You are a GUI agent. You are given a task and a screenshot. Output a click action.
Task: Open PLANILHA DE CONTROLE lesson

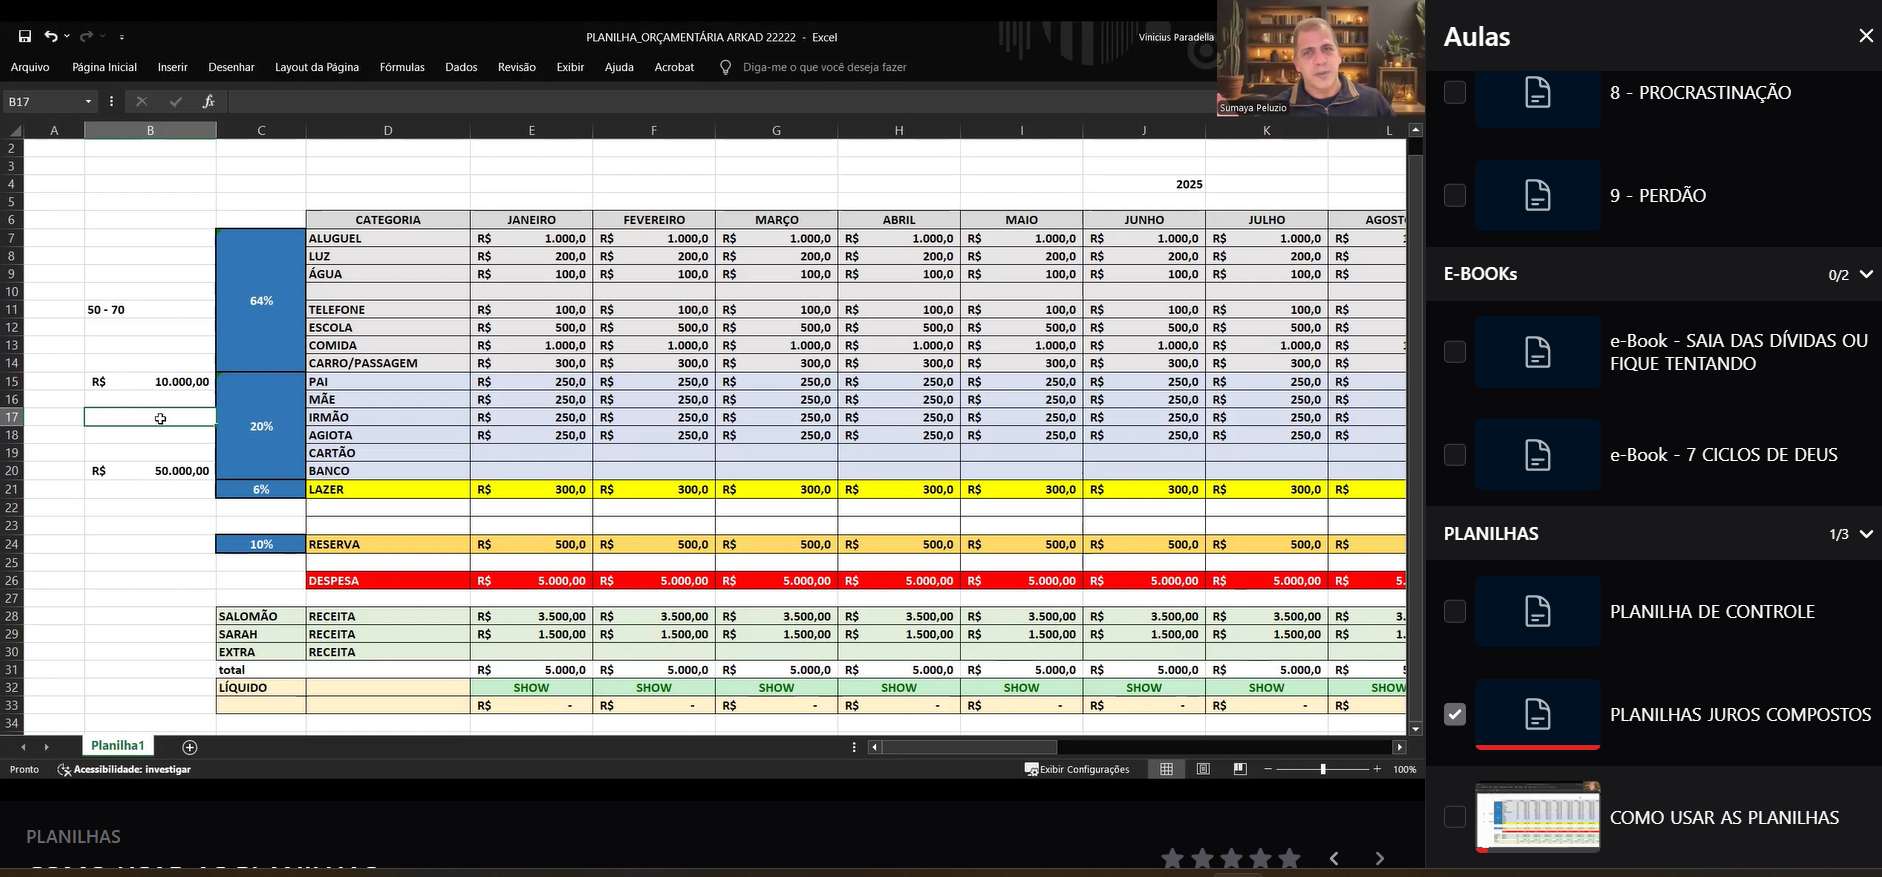pyautogui.click(x=1712, y=611)
